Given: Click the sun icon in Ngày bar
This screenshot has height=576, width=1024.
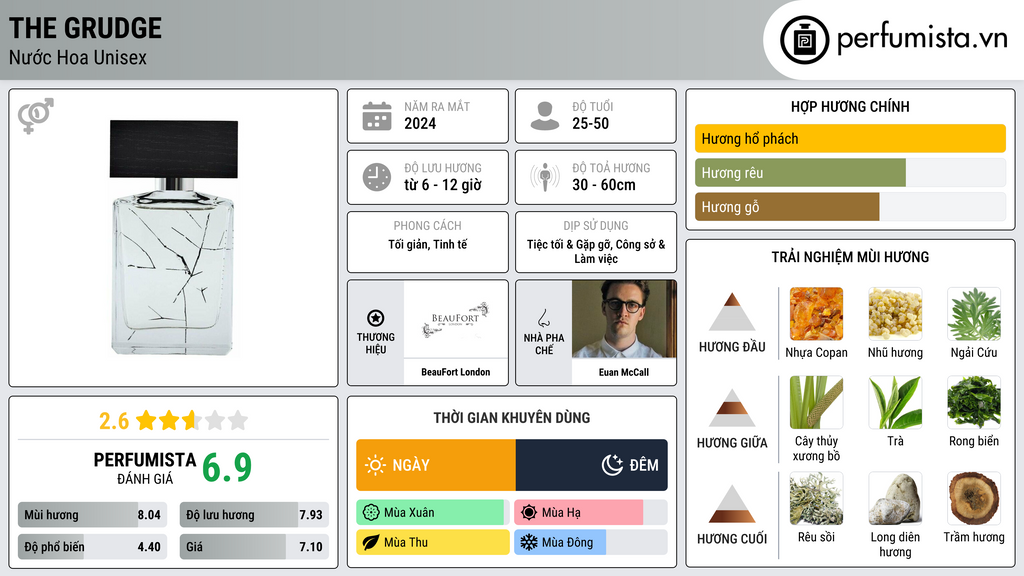Looking at the screenshot, I should click(x=375, y=465).
